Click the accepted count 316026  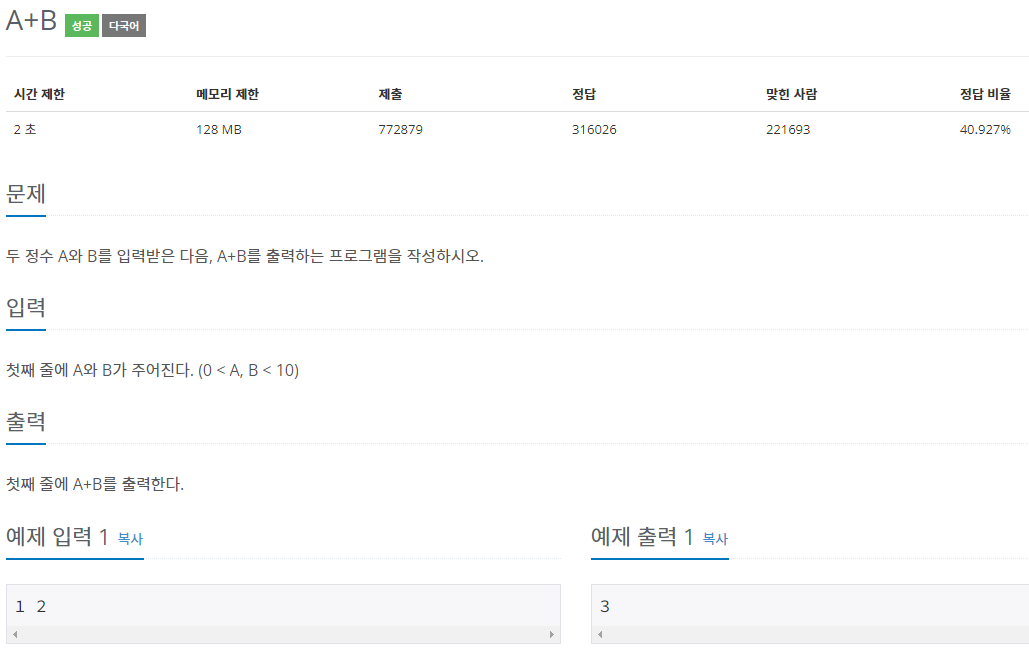tap(594, 129)
